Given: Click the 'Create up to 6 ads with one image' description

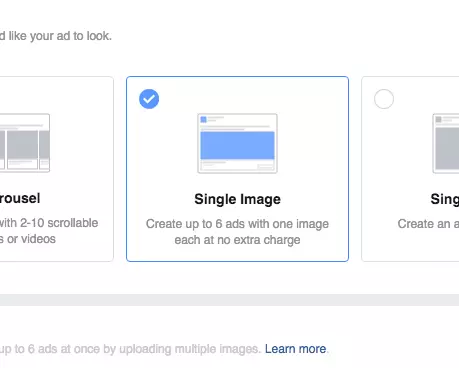Looking at the screenshot, I should point(237,232).
